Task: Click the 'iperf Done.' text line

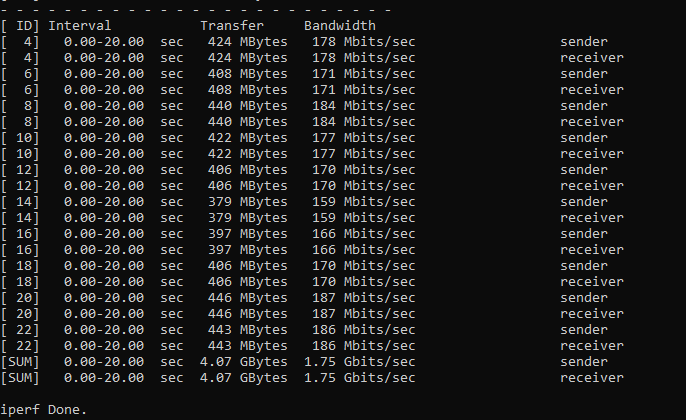Action: (x=44, y=409)
